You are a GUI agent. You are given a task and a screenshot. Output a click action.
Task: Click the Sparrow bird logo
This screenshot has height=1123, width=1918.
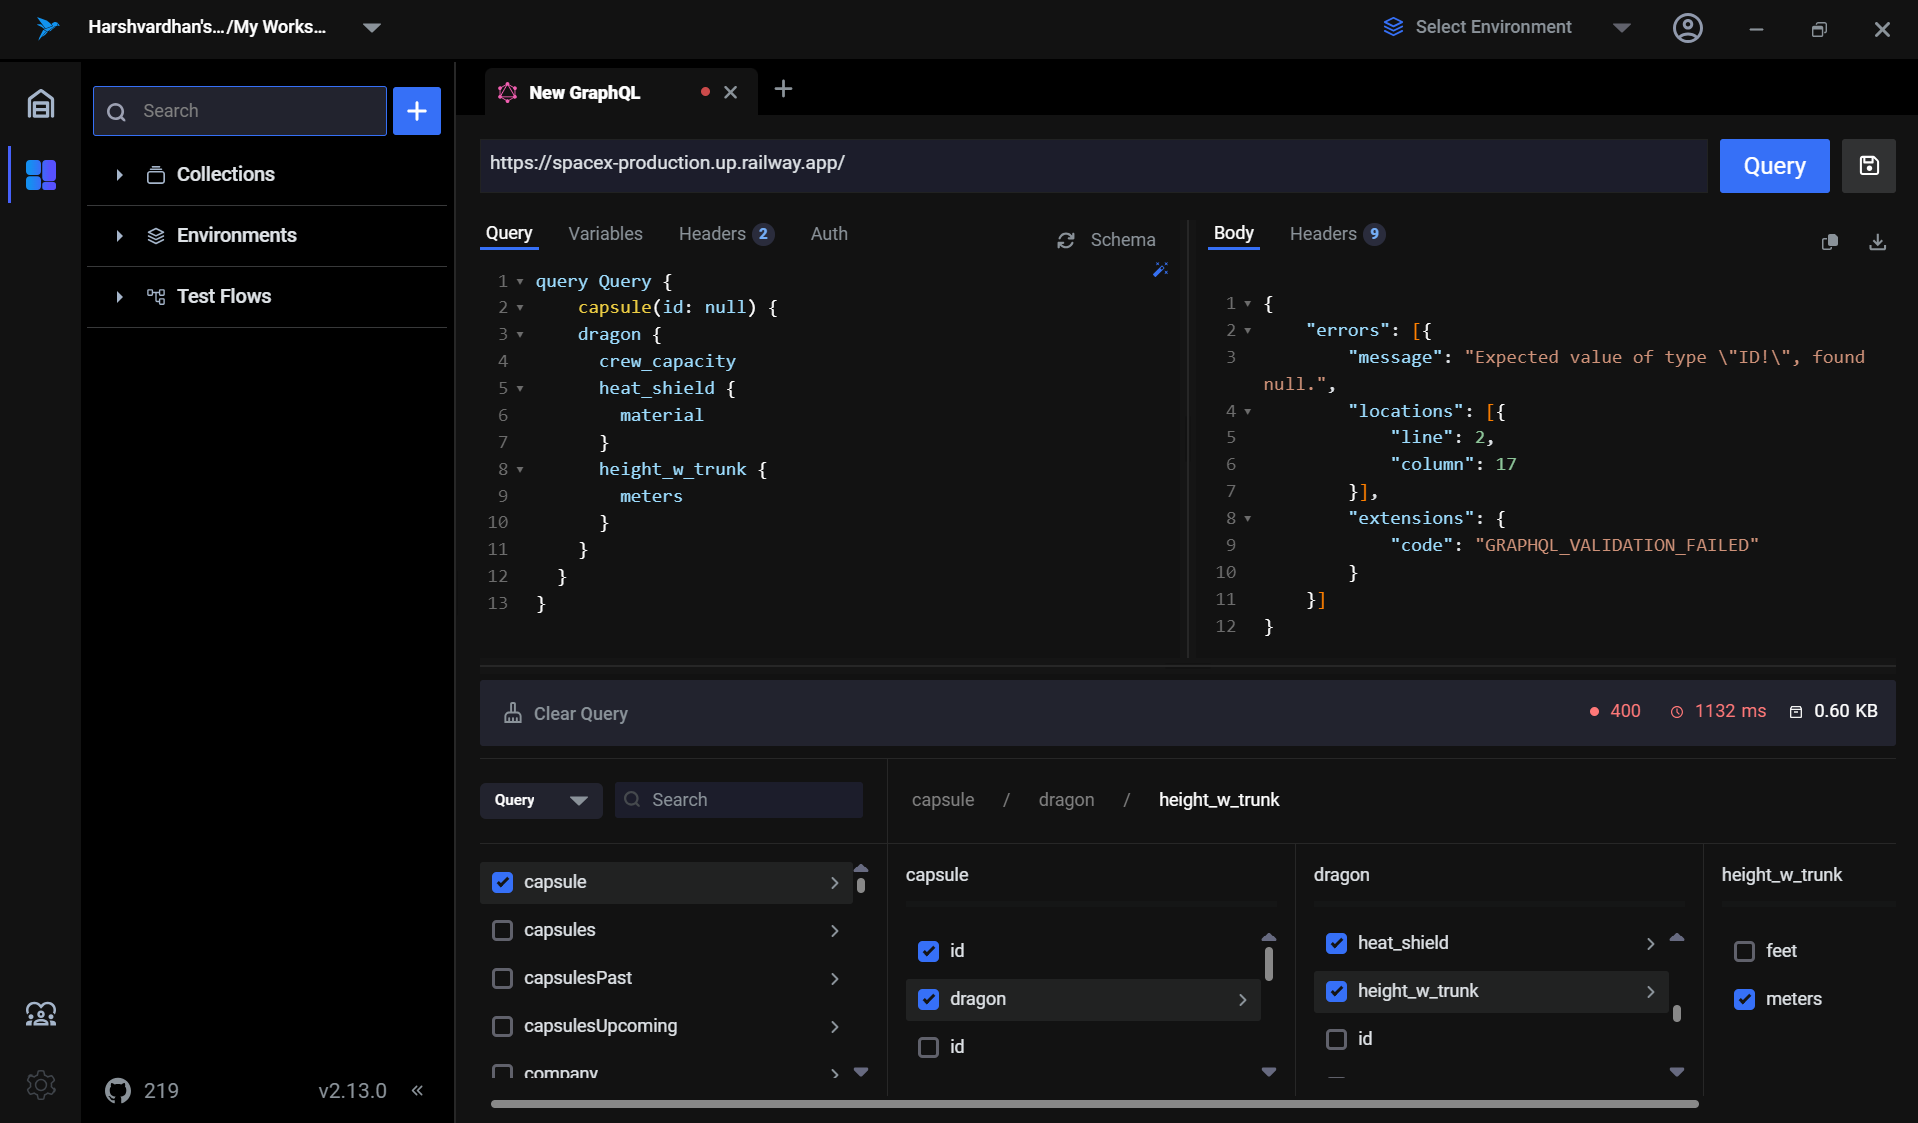(46, 27)
